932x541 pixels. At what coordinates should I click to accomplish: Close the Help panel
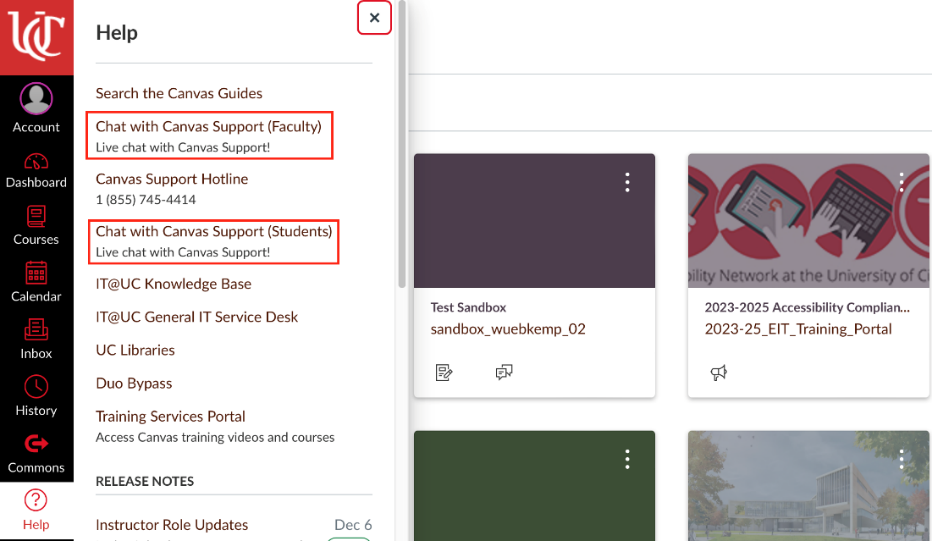point(374,18)
